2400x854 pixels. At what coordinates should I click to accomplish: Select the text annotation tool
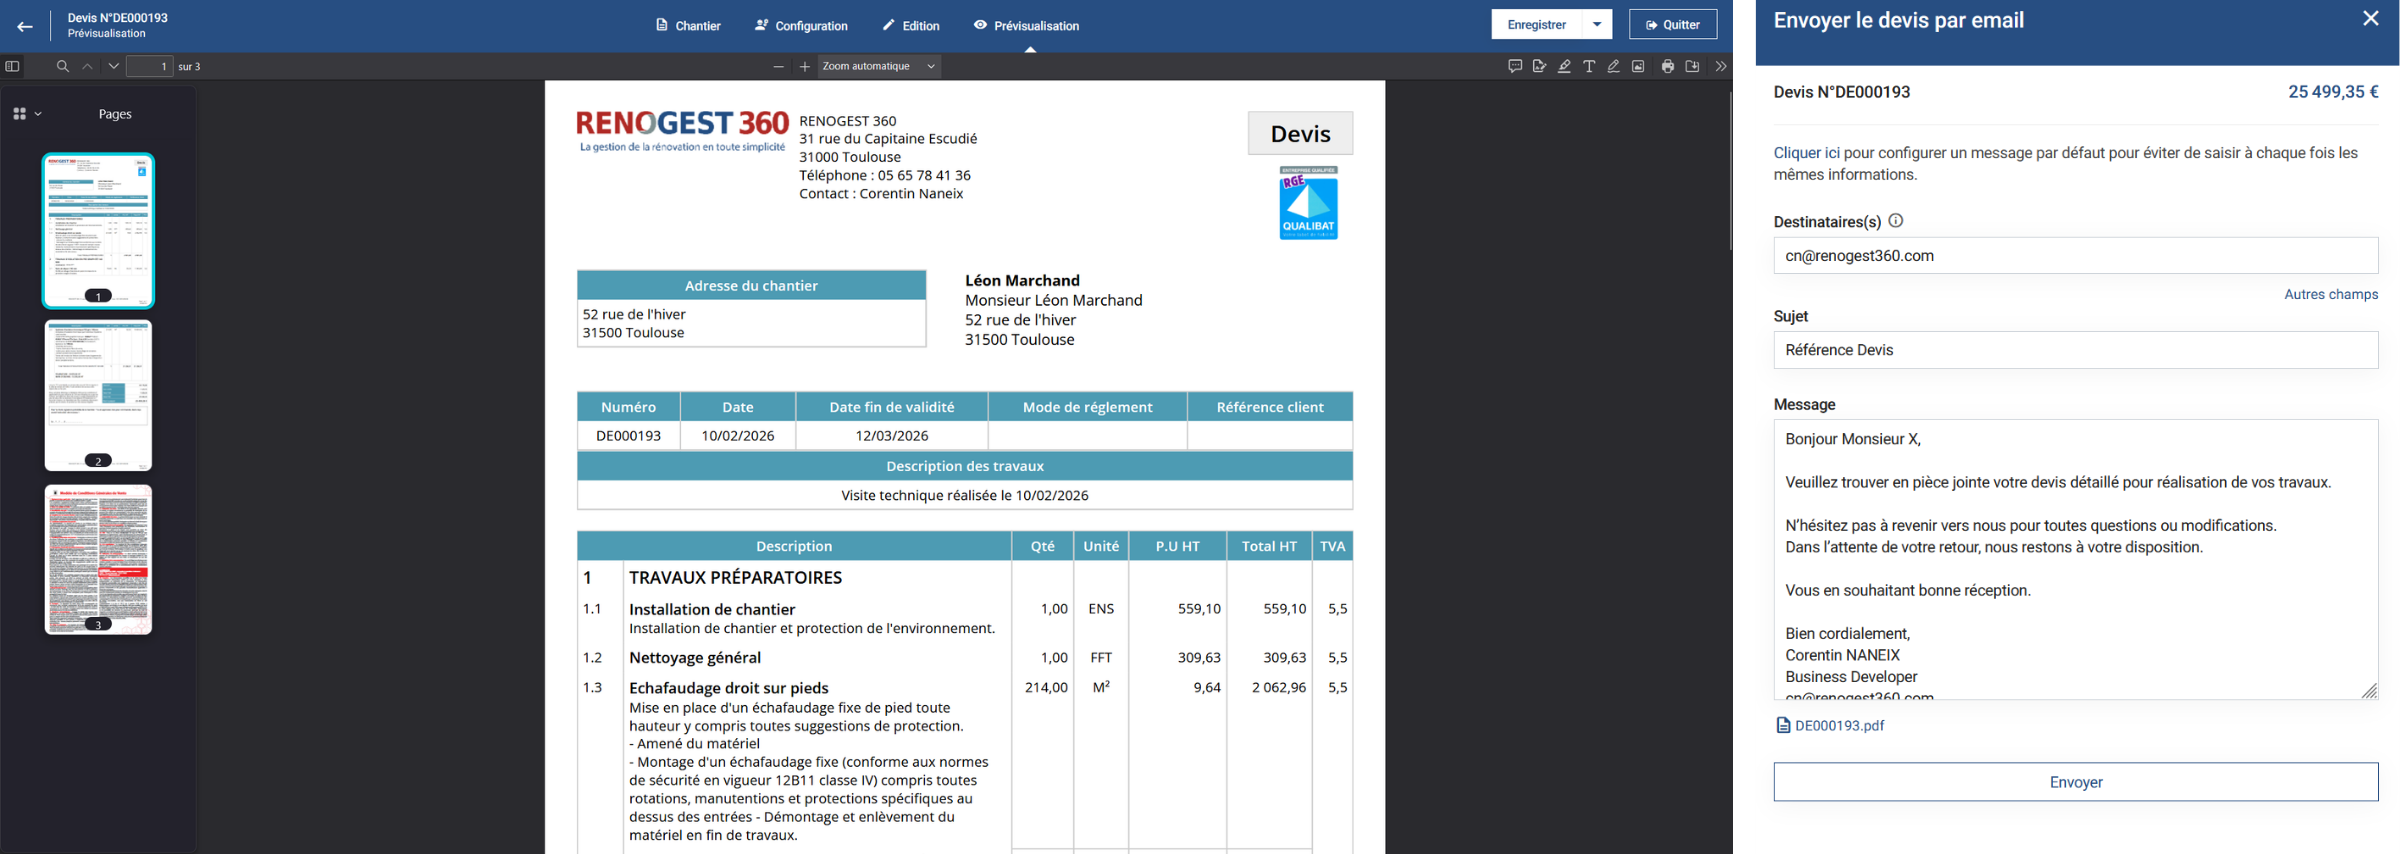click(x=1589, y=67)
